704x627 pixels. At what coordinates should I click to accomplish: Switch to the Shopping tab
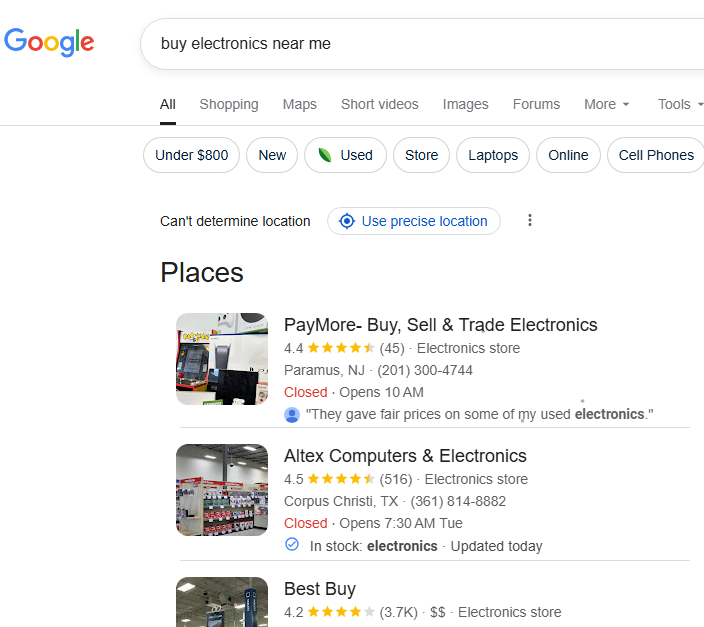click(x=229, y=104)
